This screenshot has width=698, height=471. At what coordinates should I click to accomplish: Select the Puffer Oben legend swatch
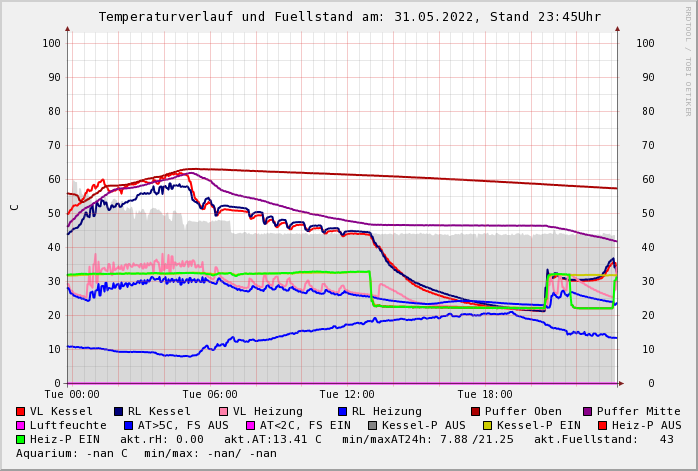pos(476,411)
